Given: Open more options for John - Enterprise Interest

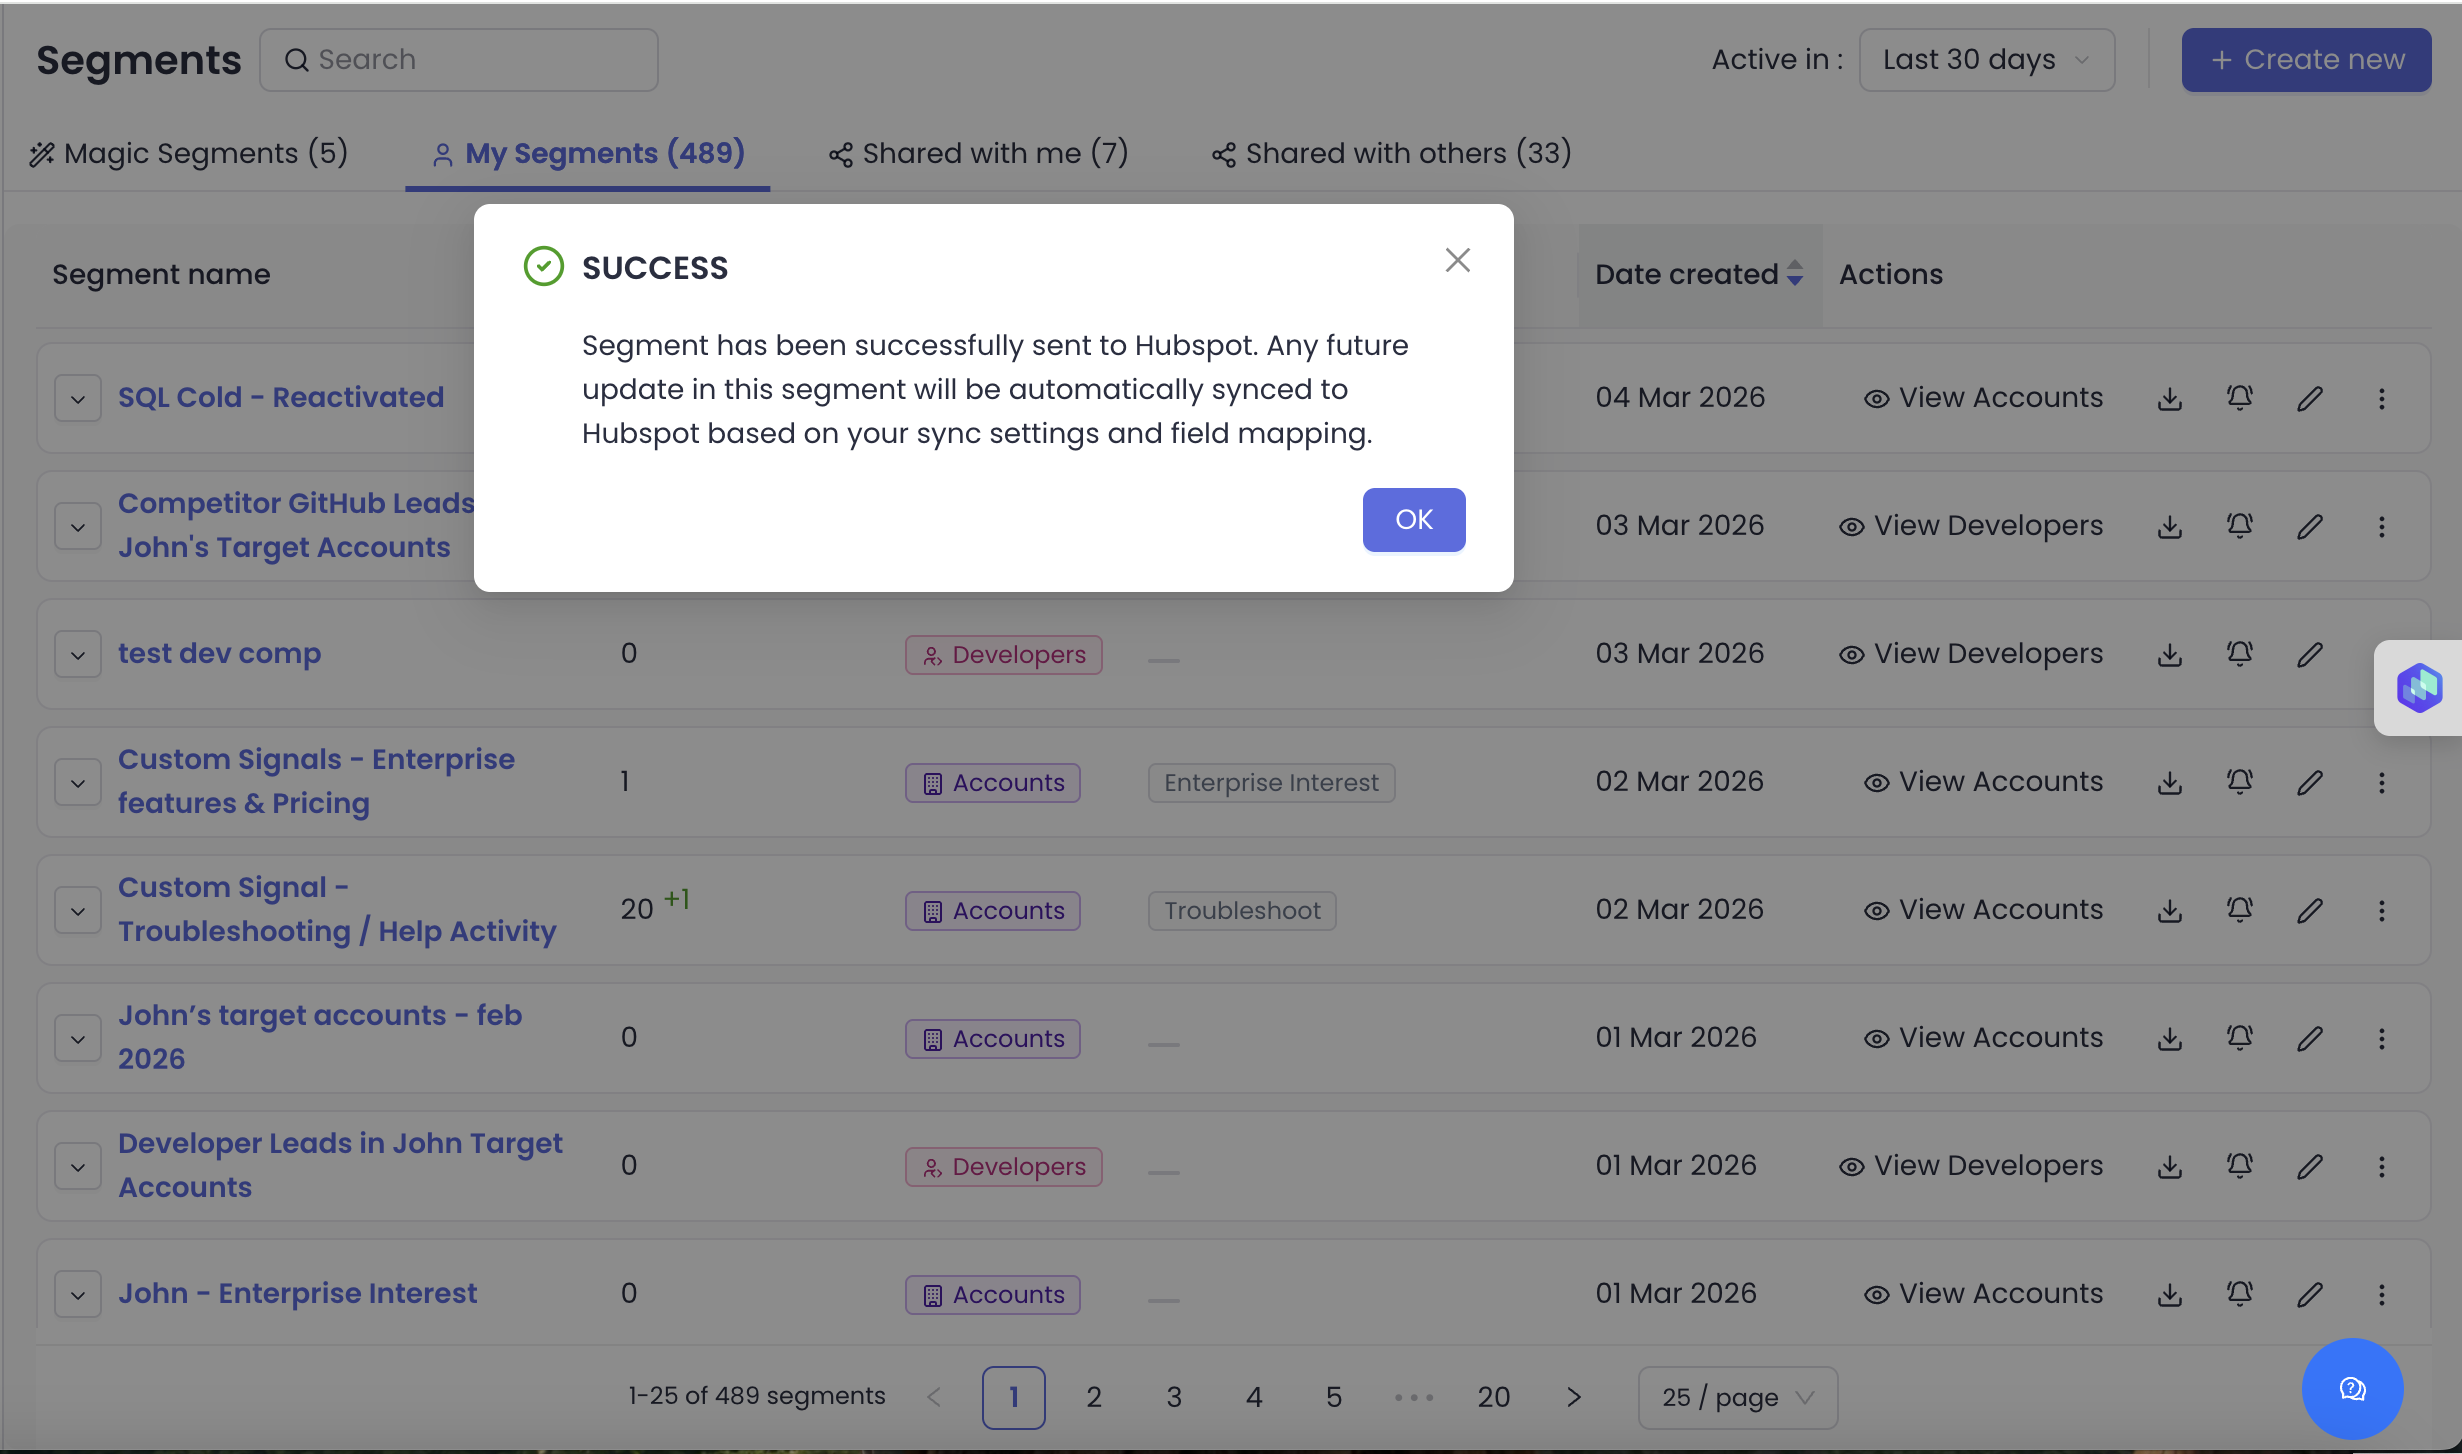Looking at the screenshot, I should 2381,1294.
